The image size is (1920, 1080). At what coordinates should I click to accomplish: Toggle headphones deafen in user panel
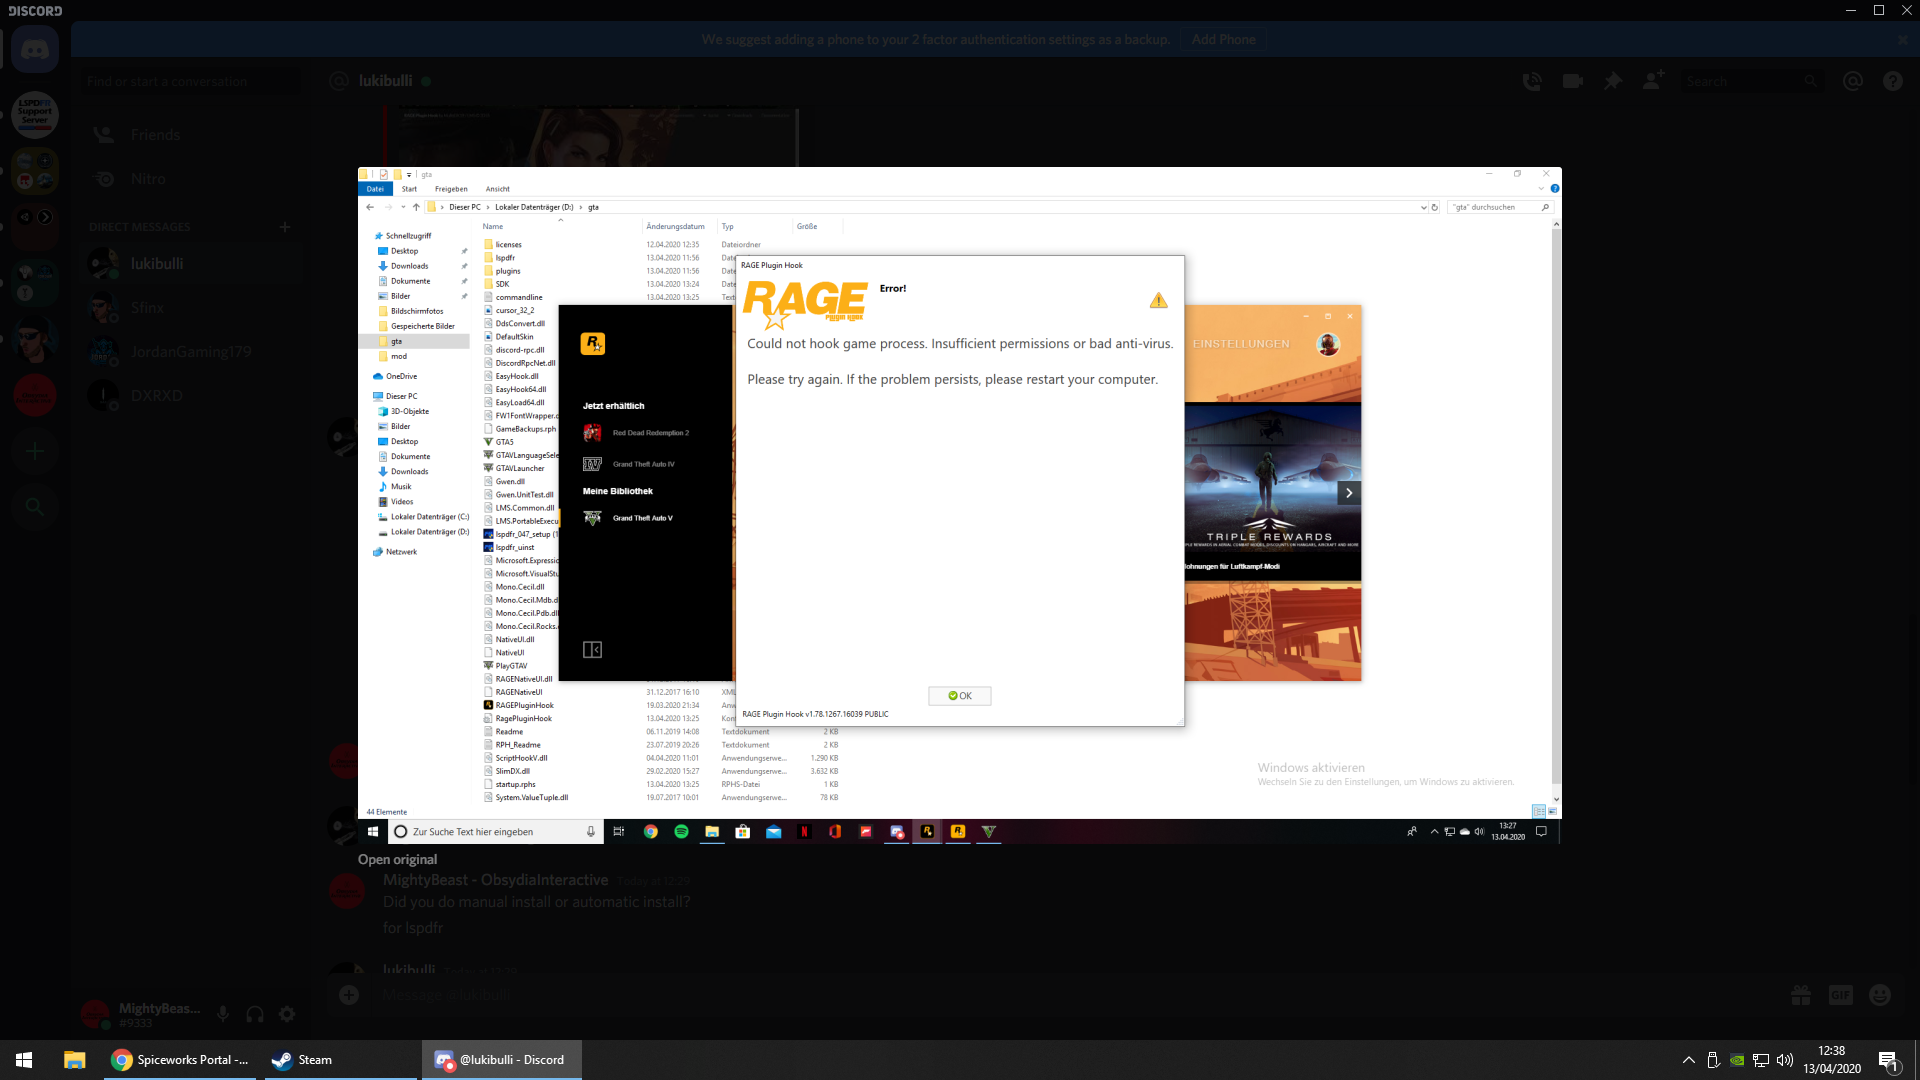pyautogui.click(x=255, y=1014)
